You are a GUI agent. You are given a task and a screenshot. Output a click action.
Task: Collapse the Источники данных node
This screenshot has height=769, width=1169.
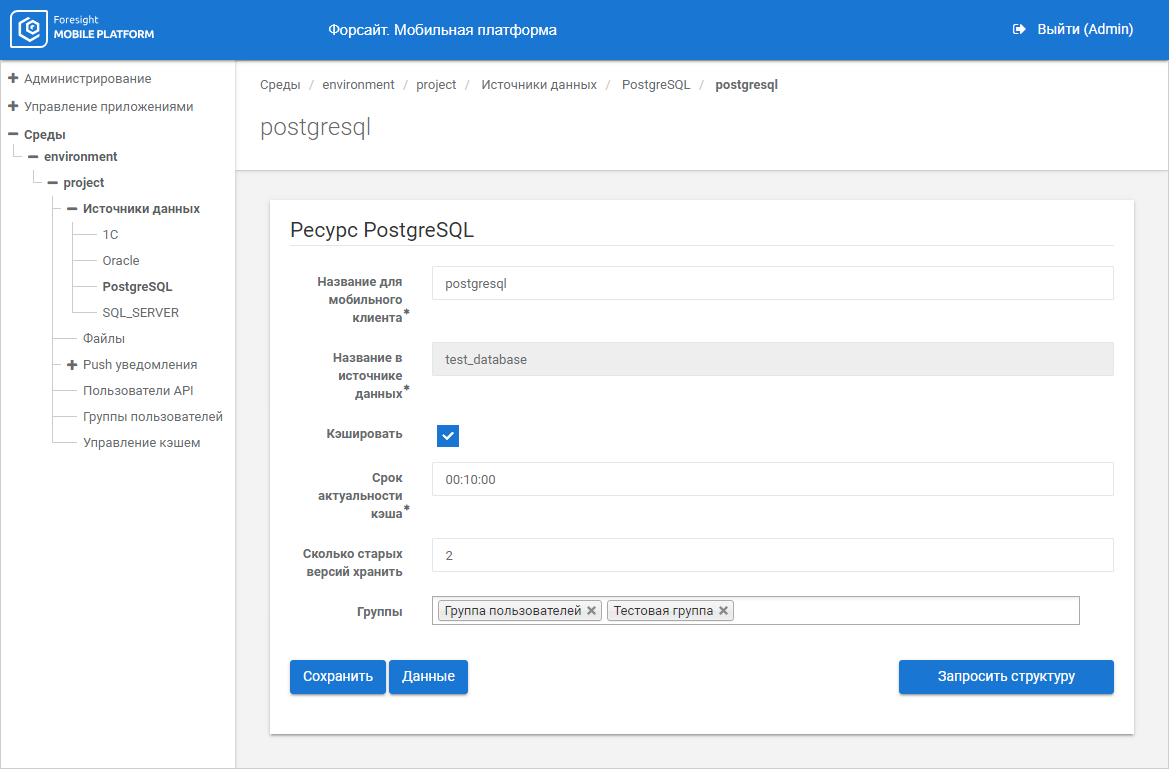(x=72, y=209)
